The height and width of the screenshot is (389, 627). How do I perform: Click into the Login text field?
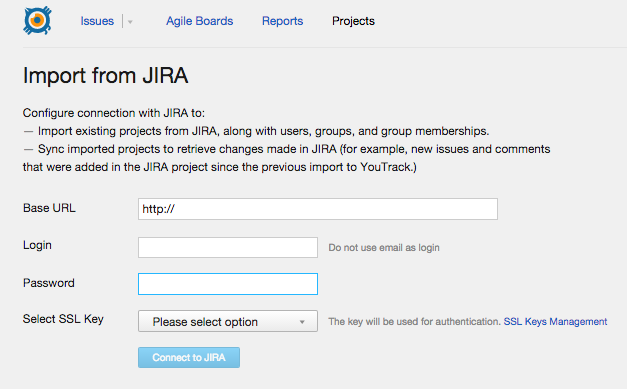tap(228, 247)
